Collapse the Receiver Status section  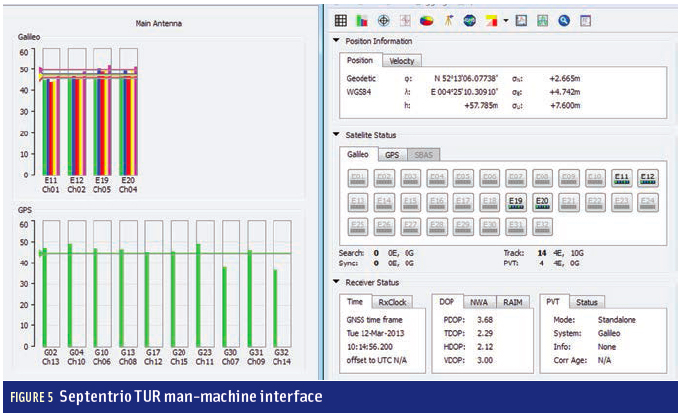tap(336, 282)
